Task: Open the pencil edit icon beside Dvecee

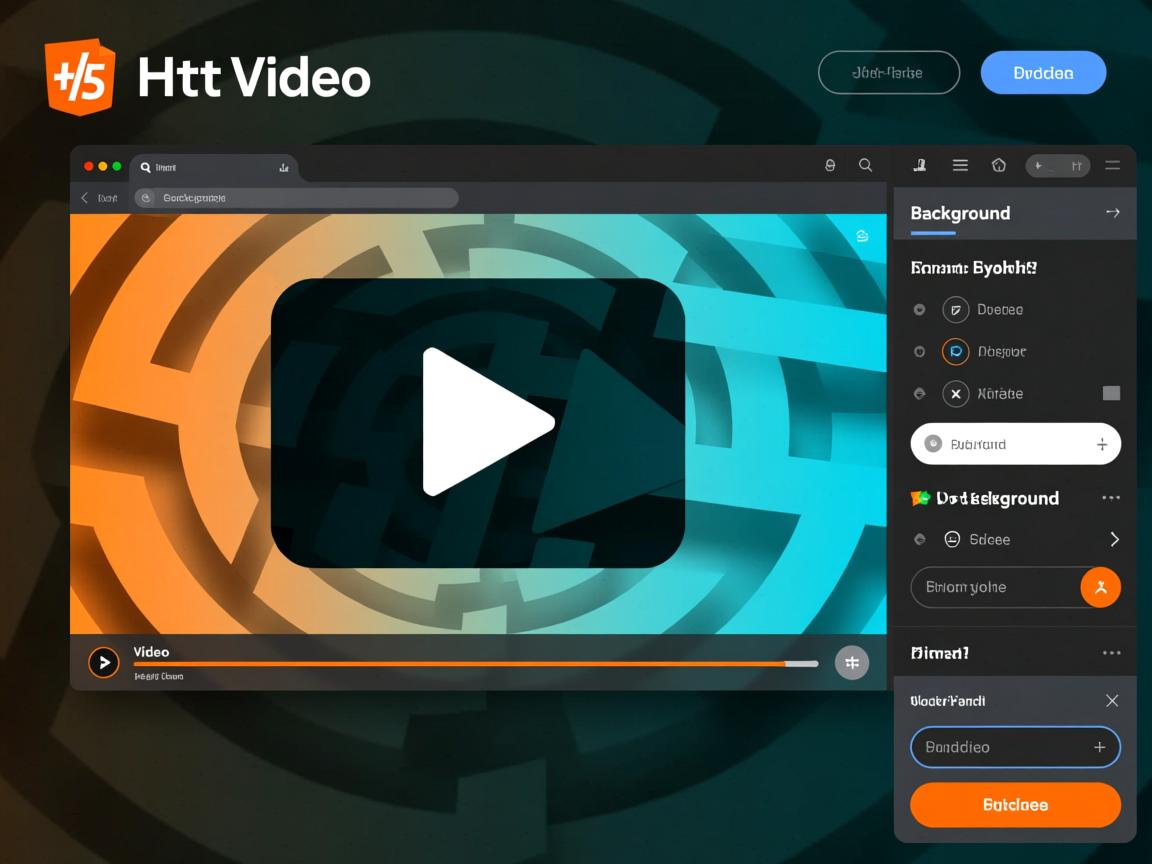Action: (x=956, y=310)
